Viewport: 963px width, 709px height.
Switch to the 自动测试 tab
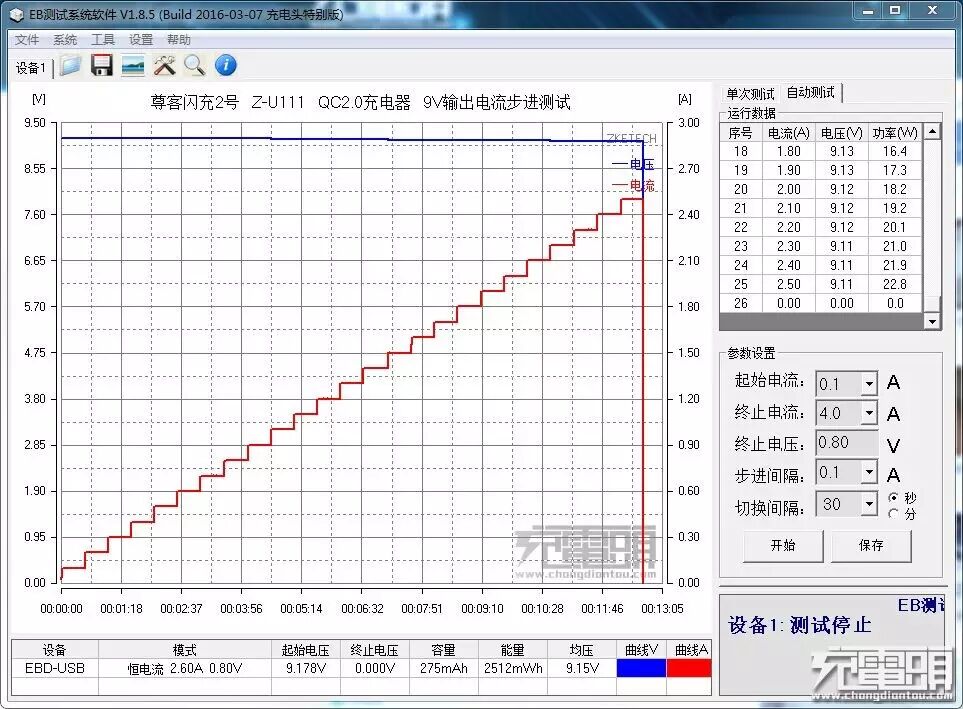pos(811,93)
